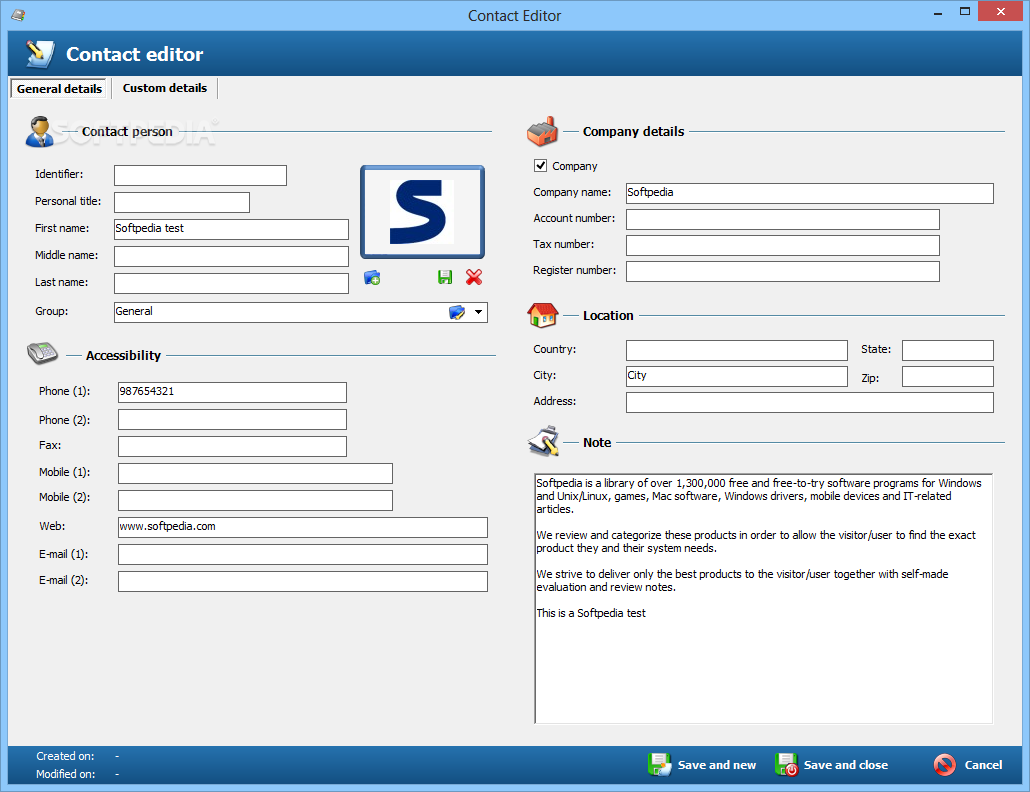Click the 'Created on:' status label
This screenshot has height=792, width=1030.
65,756
